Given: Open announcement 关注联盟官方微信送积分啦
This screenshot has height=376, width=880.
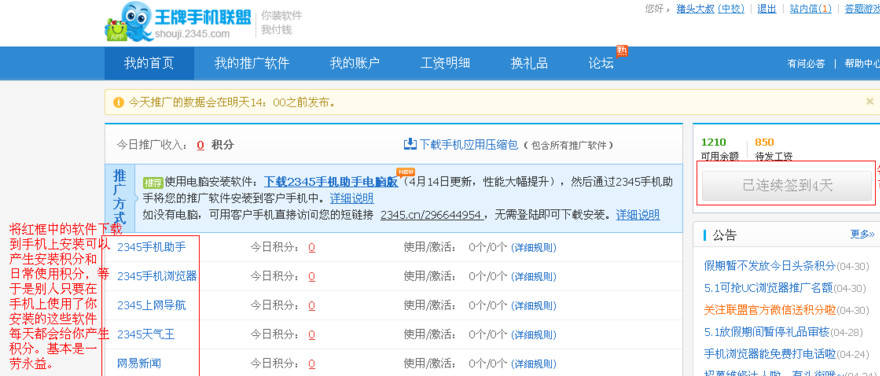Looking at the screenshot, I should pos(769,310).
